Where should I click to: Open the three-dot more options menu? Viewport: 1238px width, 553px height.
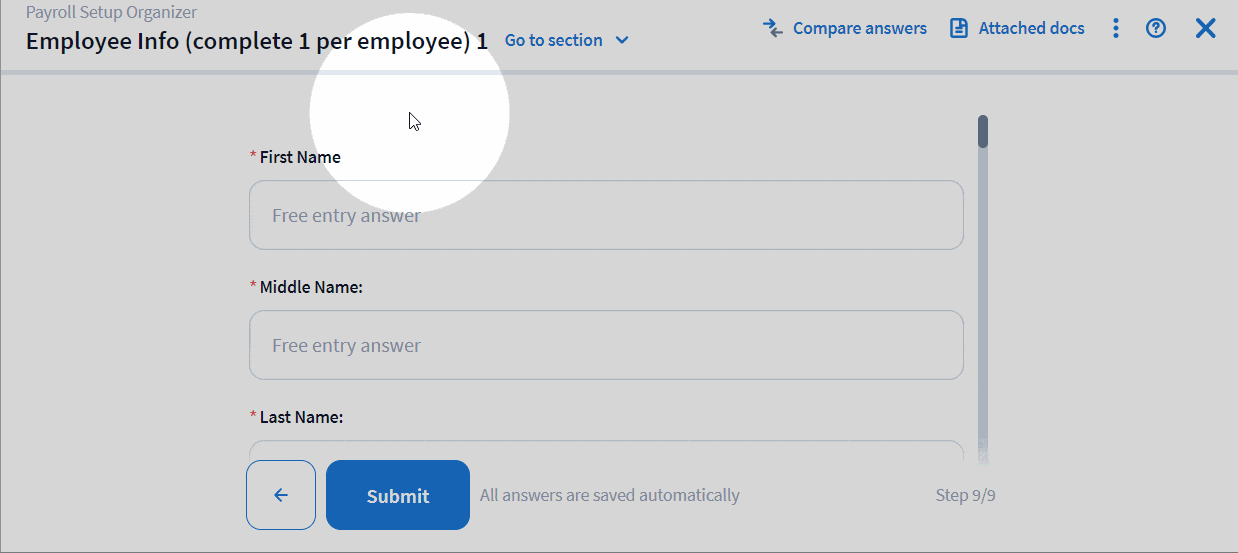(1116, 28)
